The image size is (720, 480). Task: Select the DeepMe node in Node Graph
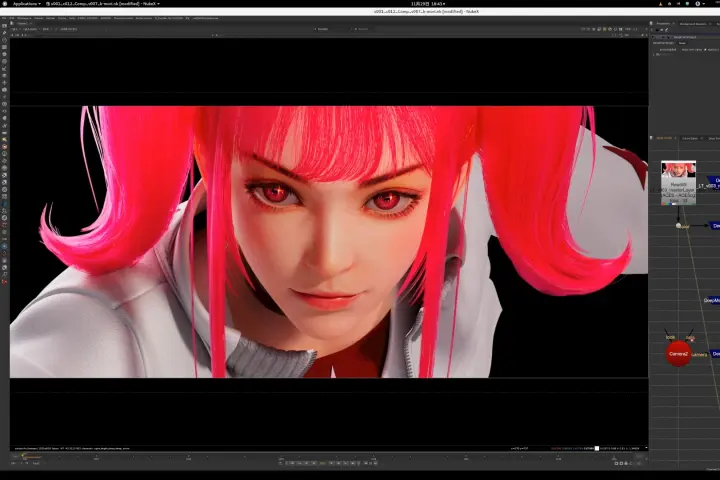point(712,300)
